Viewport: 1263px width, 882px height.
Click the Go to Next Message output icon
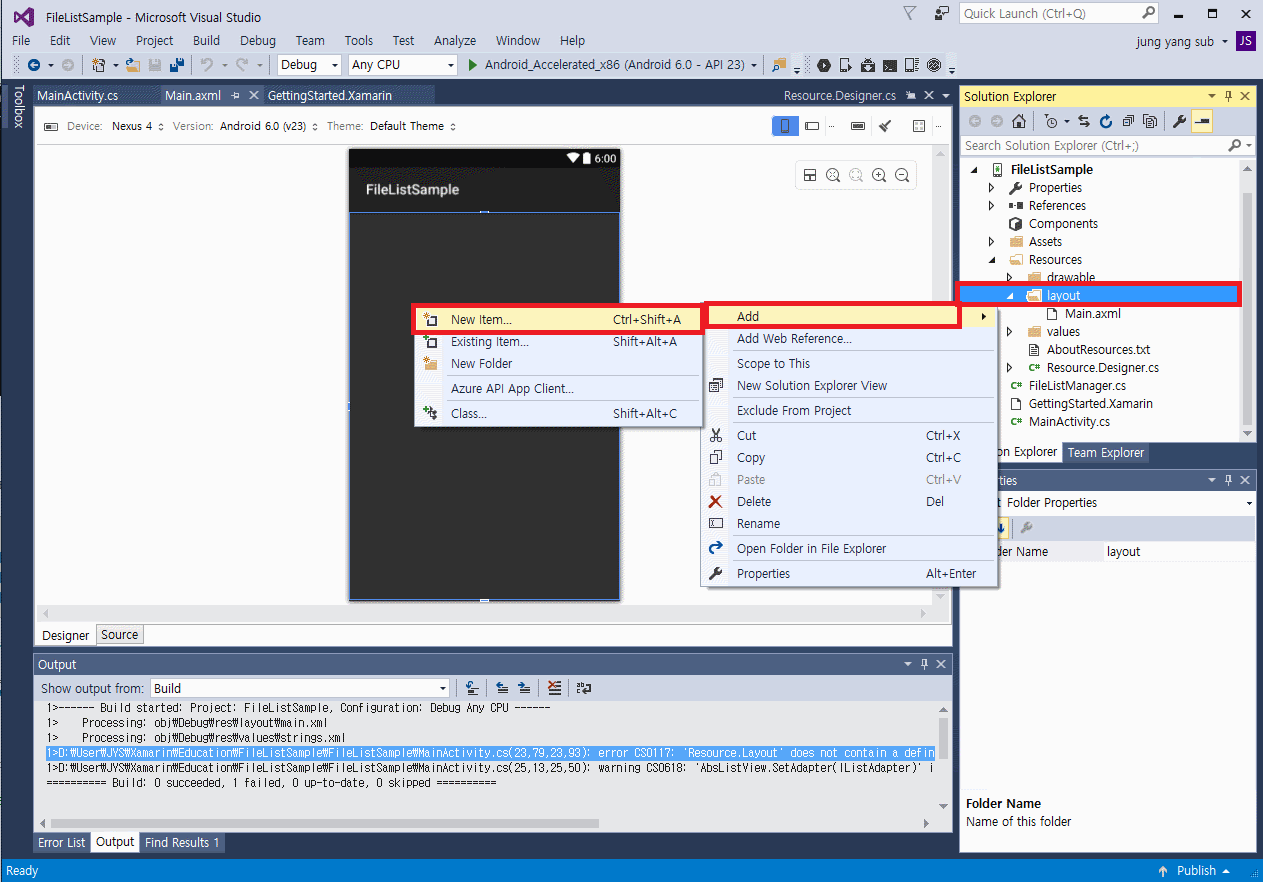(x=524, y=688)
